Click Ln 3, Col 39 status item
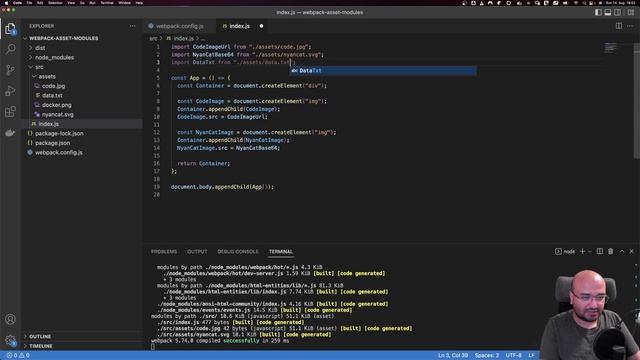The image size is (640, 360). tap(453, 356)
